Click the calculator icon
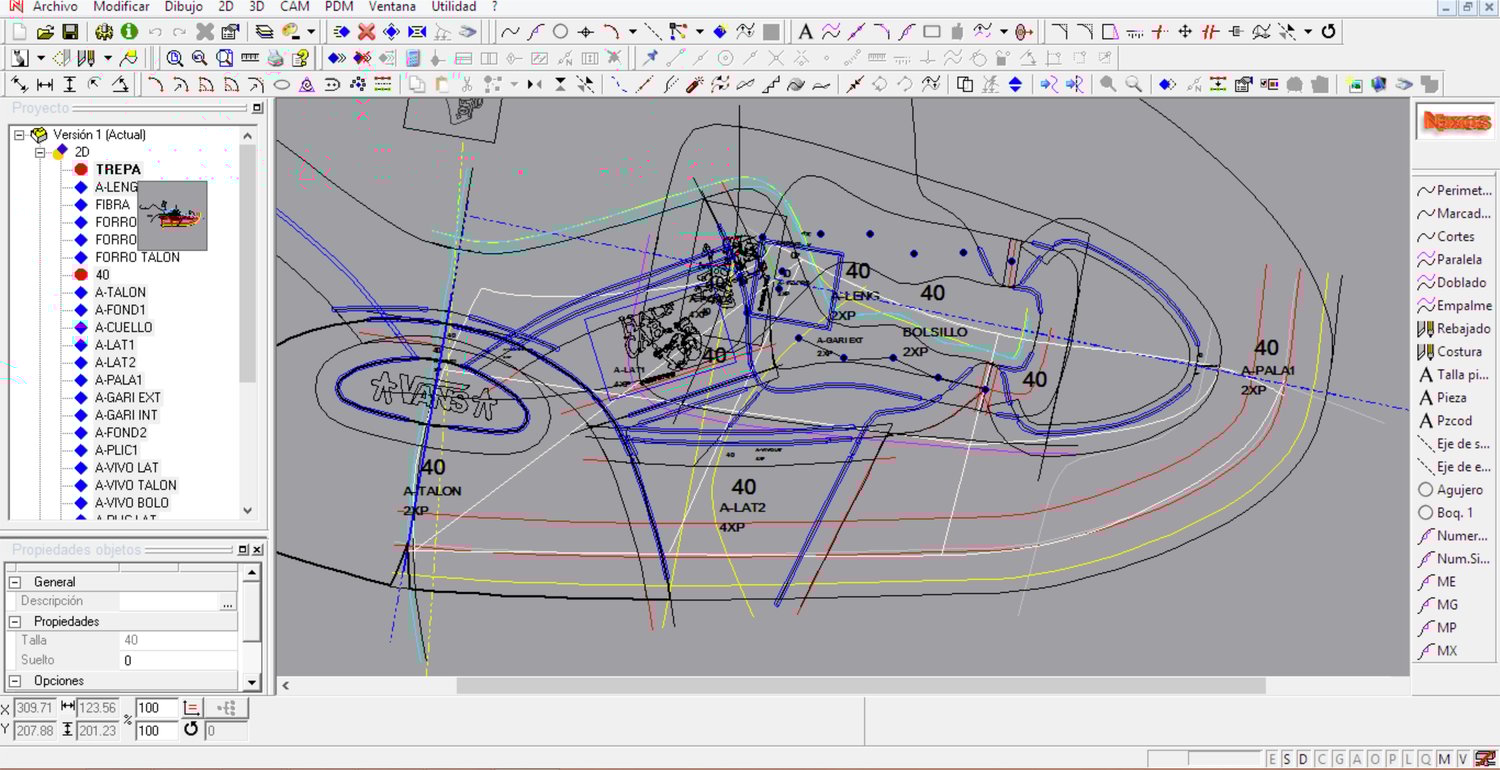 tap(413, 58)
